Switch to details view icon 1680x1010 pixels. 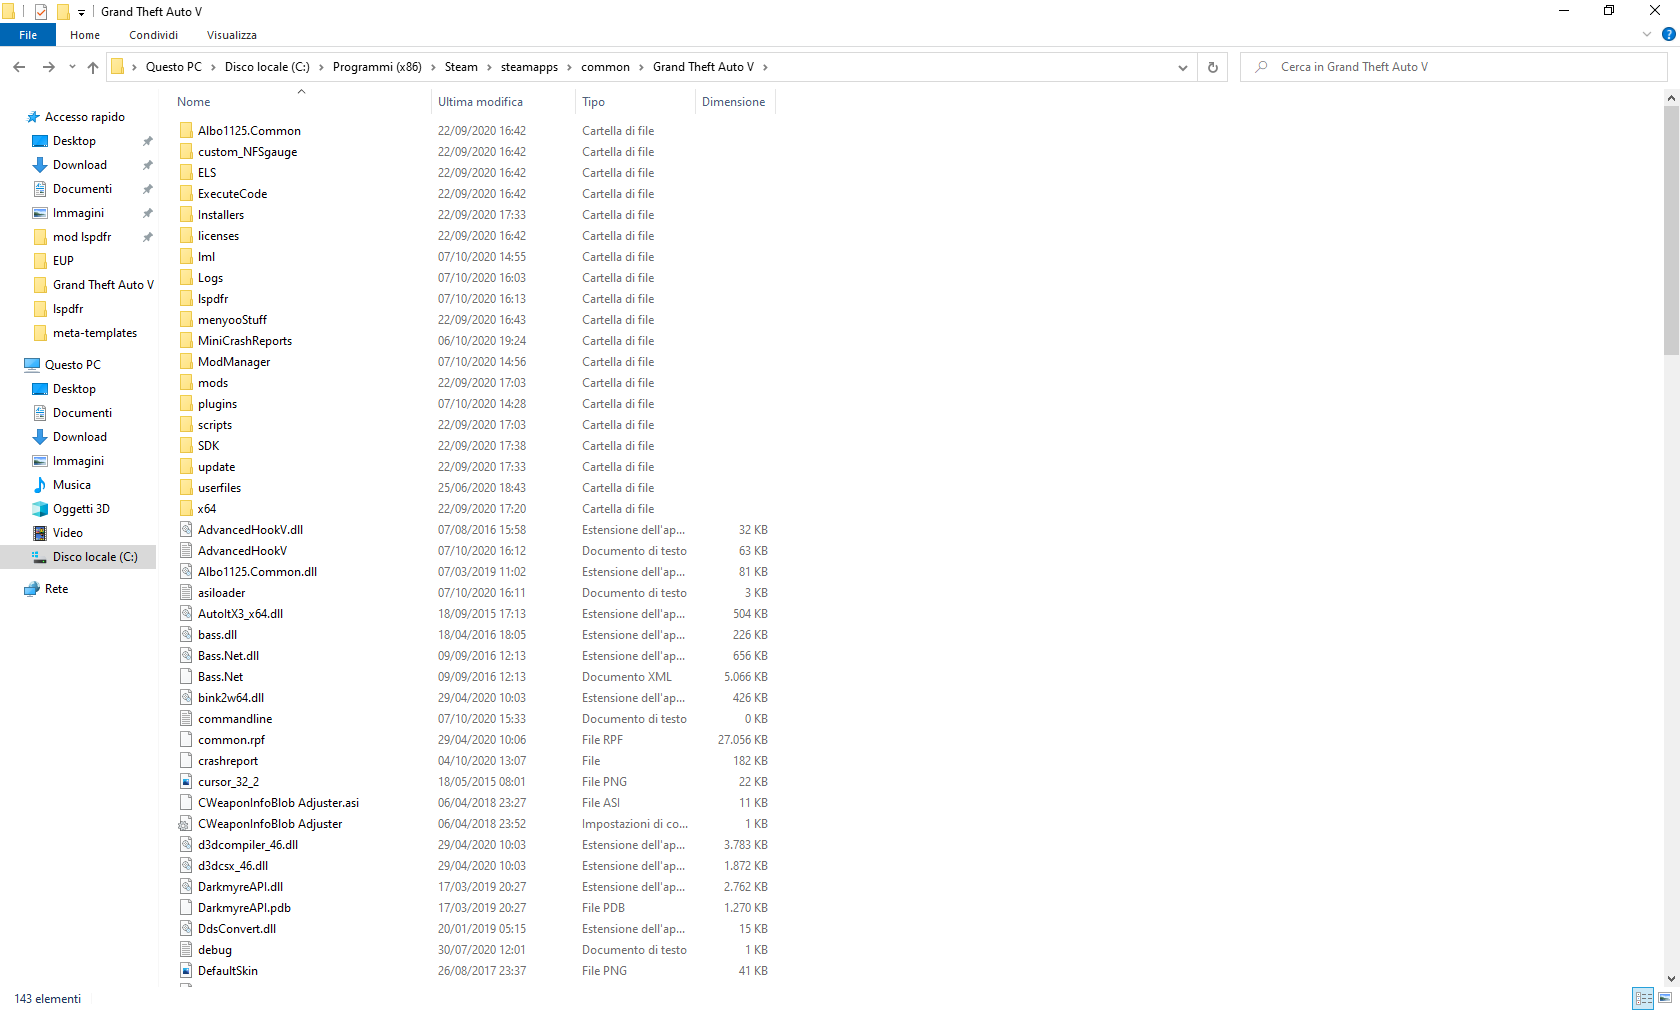(1643, 998)
